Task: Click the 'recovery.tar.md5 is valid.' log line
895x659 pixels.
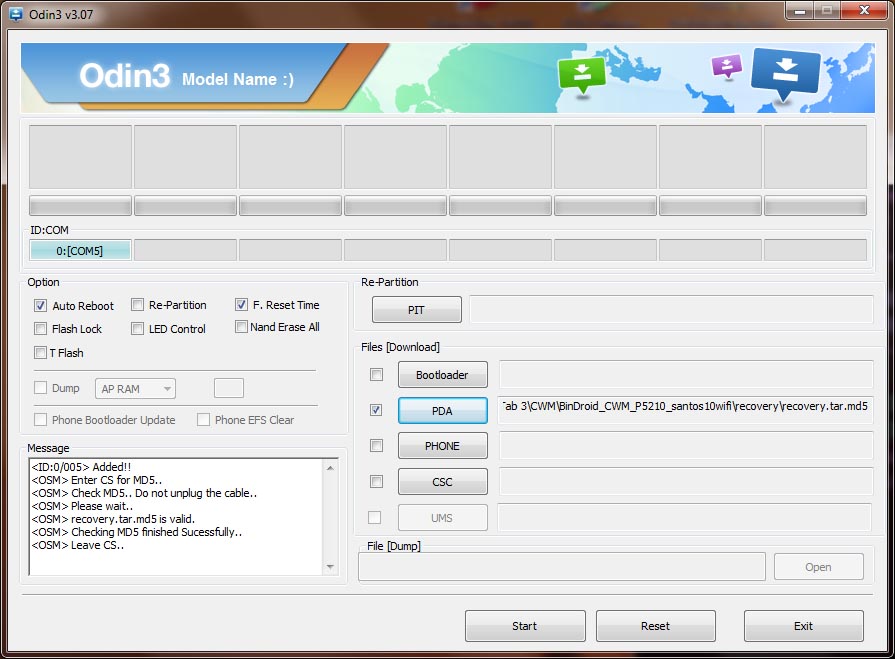Action: [113, 519]
